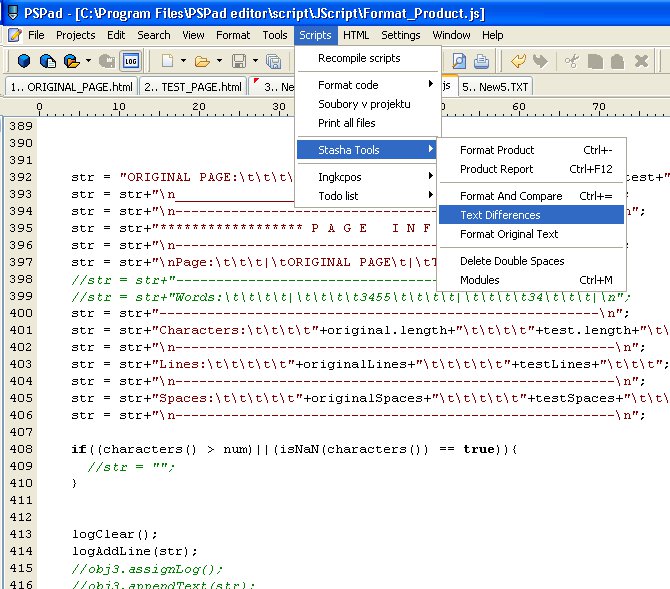Click logClear(); on line 413
Image resolution: width=670 pixels, height=589 pixels.
pos(115,534)
